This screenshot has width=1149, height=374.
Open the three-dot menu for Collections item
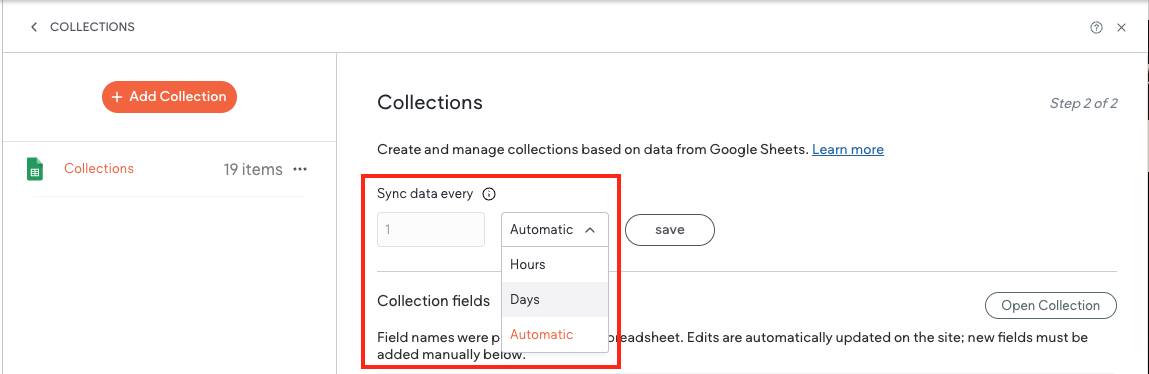coord(300,169)
